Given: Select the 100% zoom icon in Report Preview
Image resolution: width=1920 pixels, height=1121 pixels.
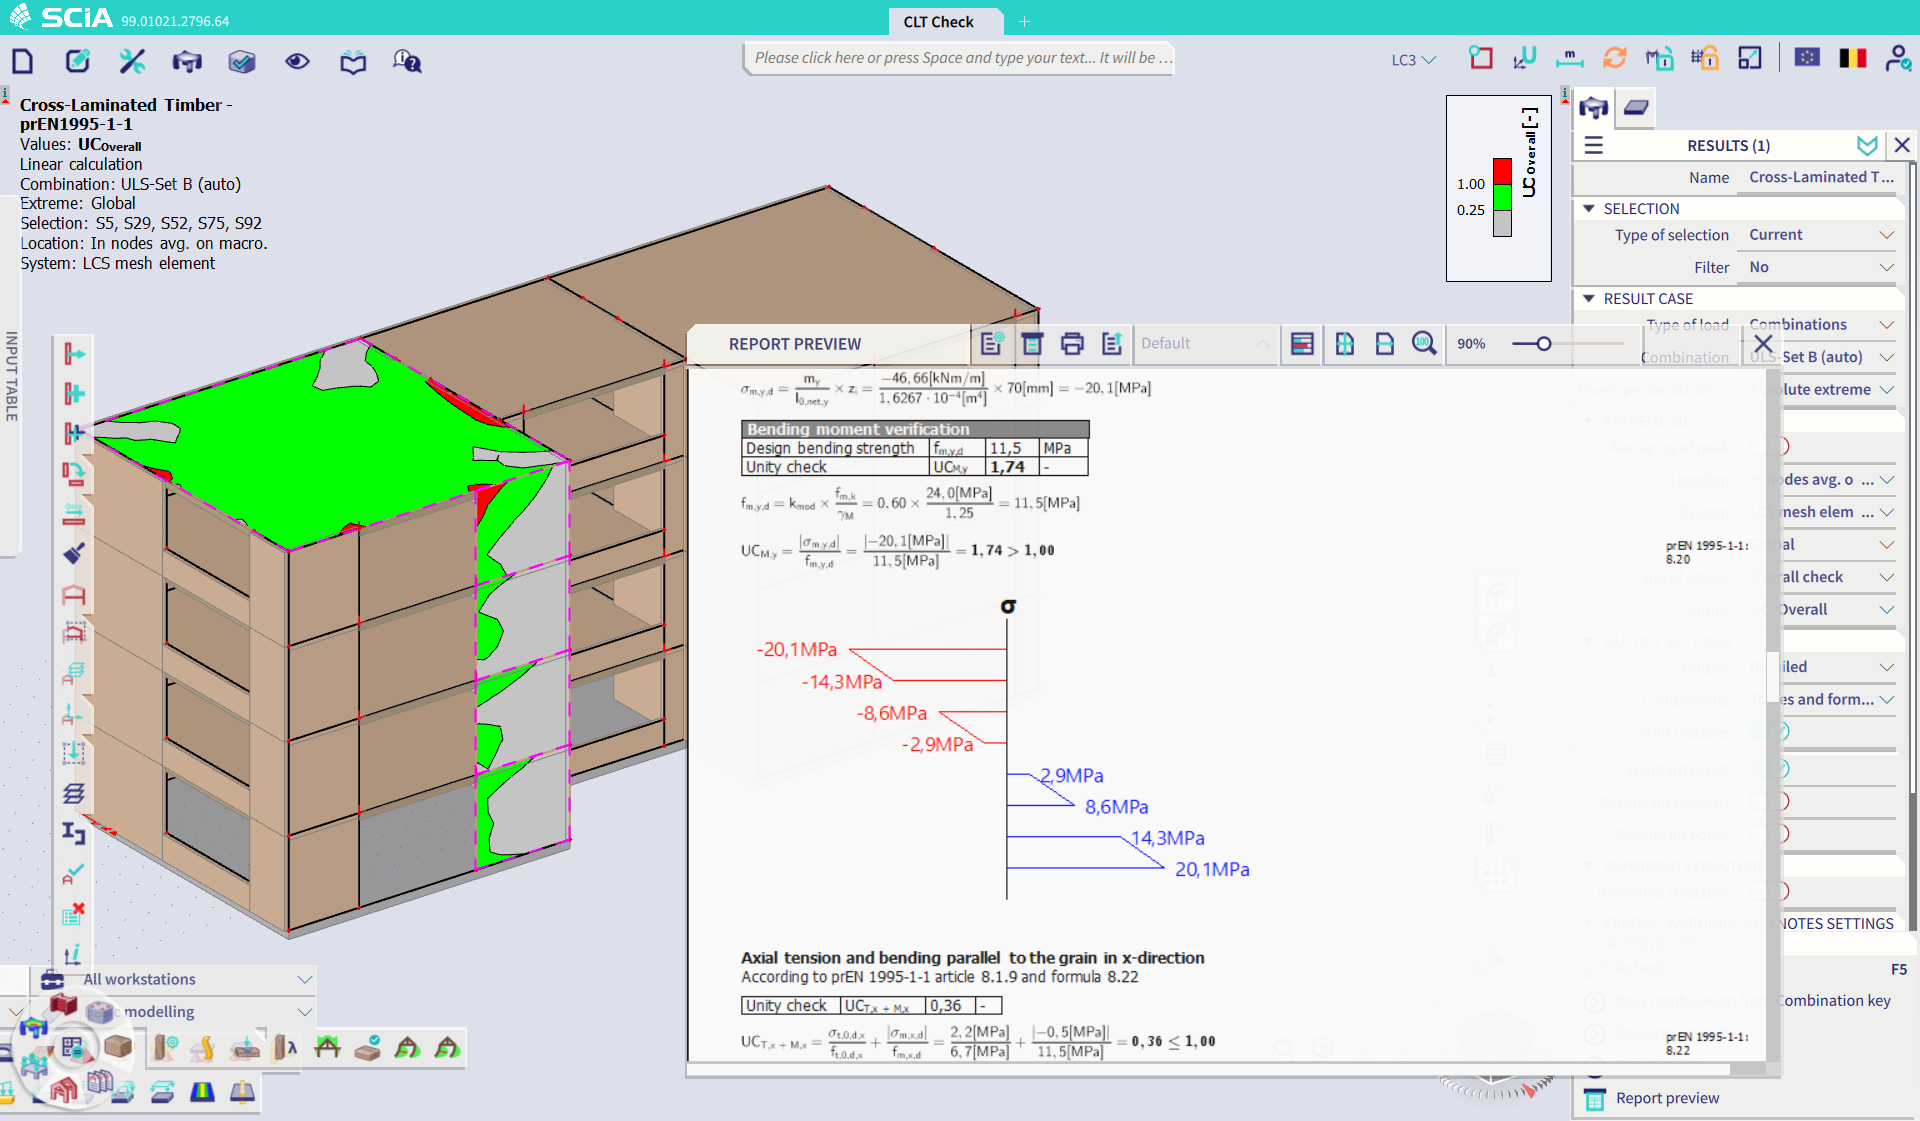Looking at the screenshot, I should [1424, 343].
